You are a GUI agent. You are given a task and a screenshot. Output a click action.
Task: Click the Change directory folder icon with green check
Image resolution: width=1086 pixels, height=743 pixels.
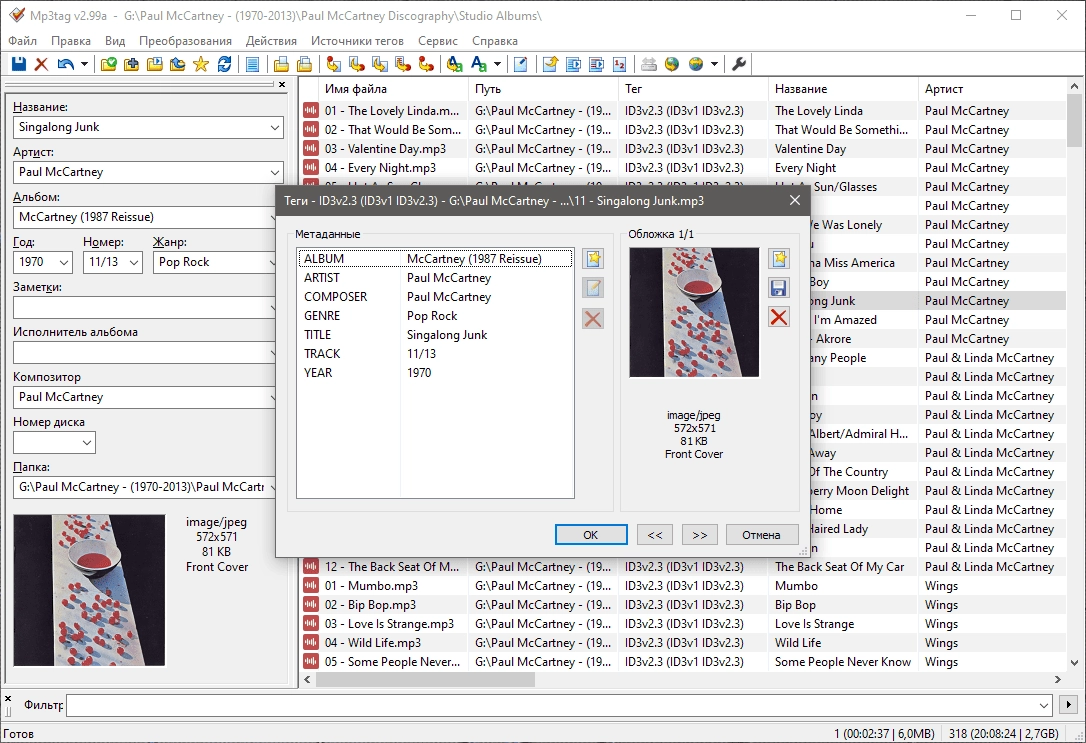coord(108,64)
